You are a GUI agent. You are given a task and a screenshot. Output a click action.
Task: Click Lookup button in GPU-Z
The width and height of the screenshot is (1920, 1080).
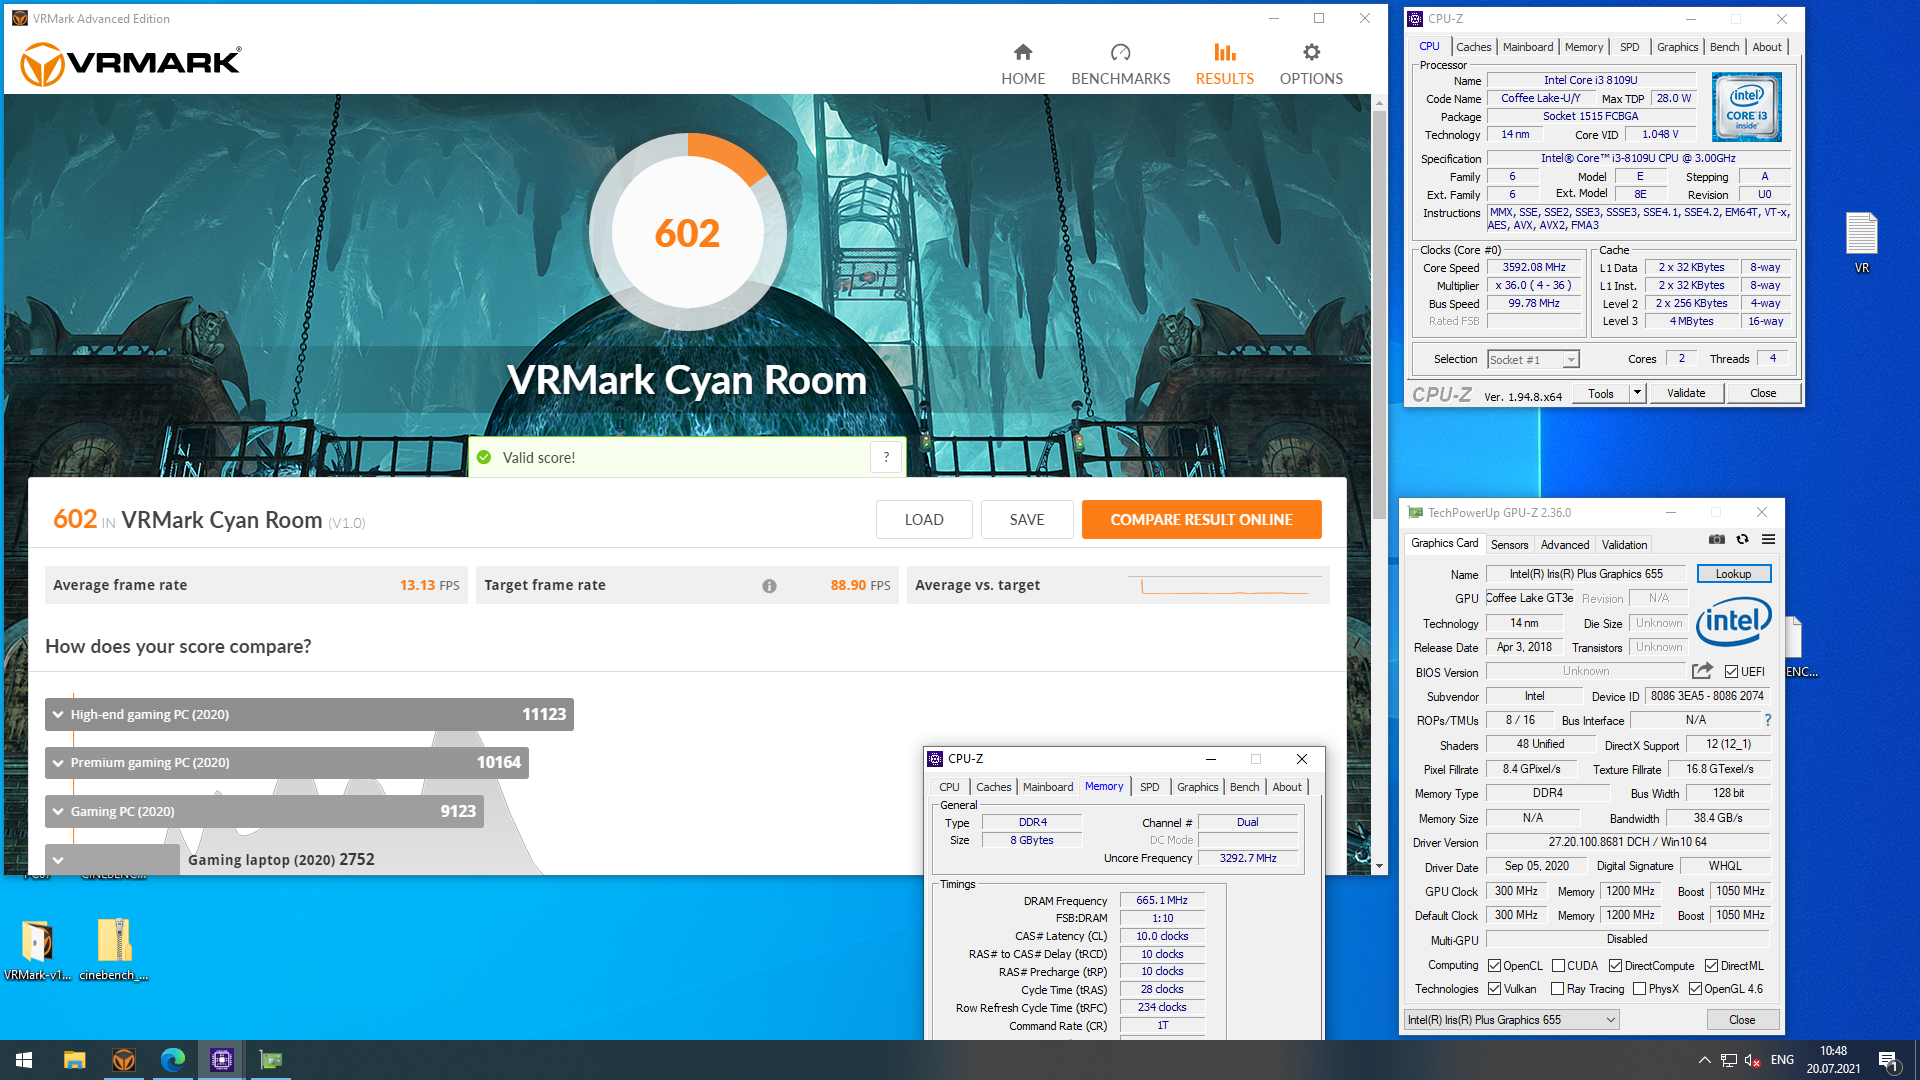click(1733, 574)
